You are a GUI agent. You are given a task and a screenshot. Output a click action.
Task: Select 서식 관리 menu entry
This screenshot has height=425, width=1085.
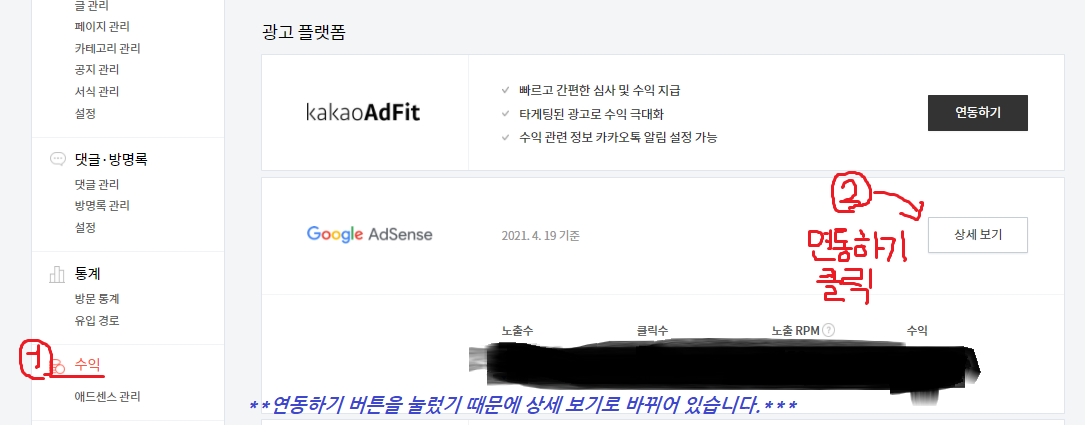[x=96, y=91]
